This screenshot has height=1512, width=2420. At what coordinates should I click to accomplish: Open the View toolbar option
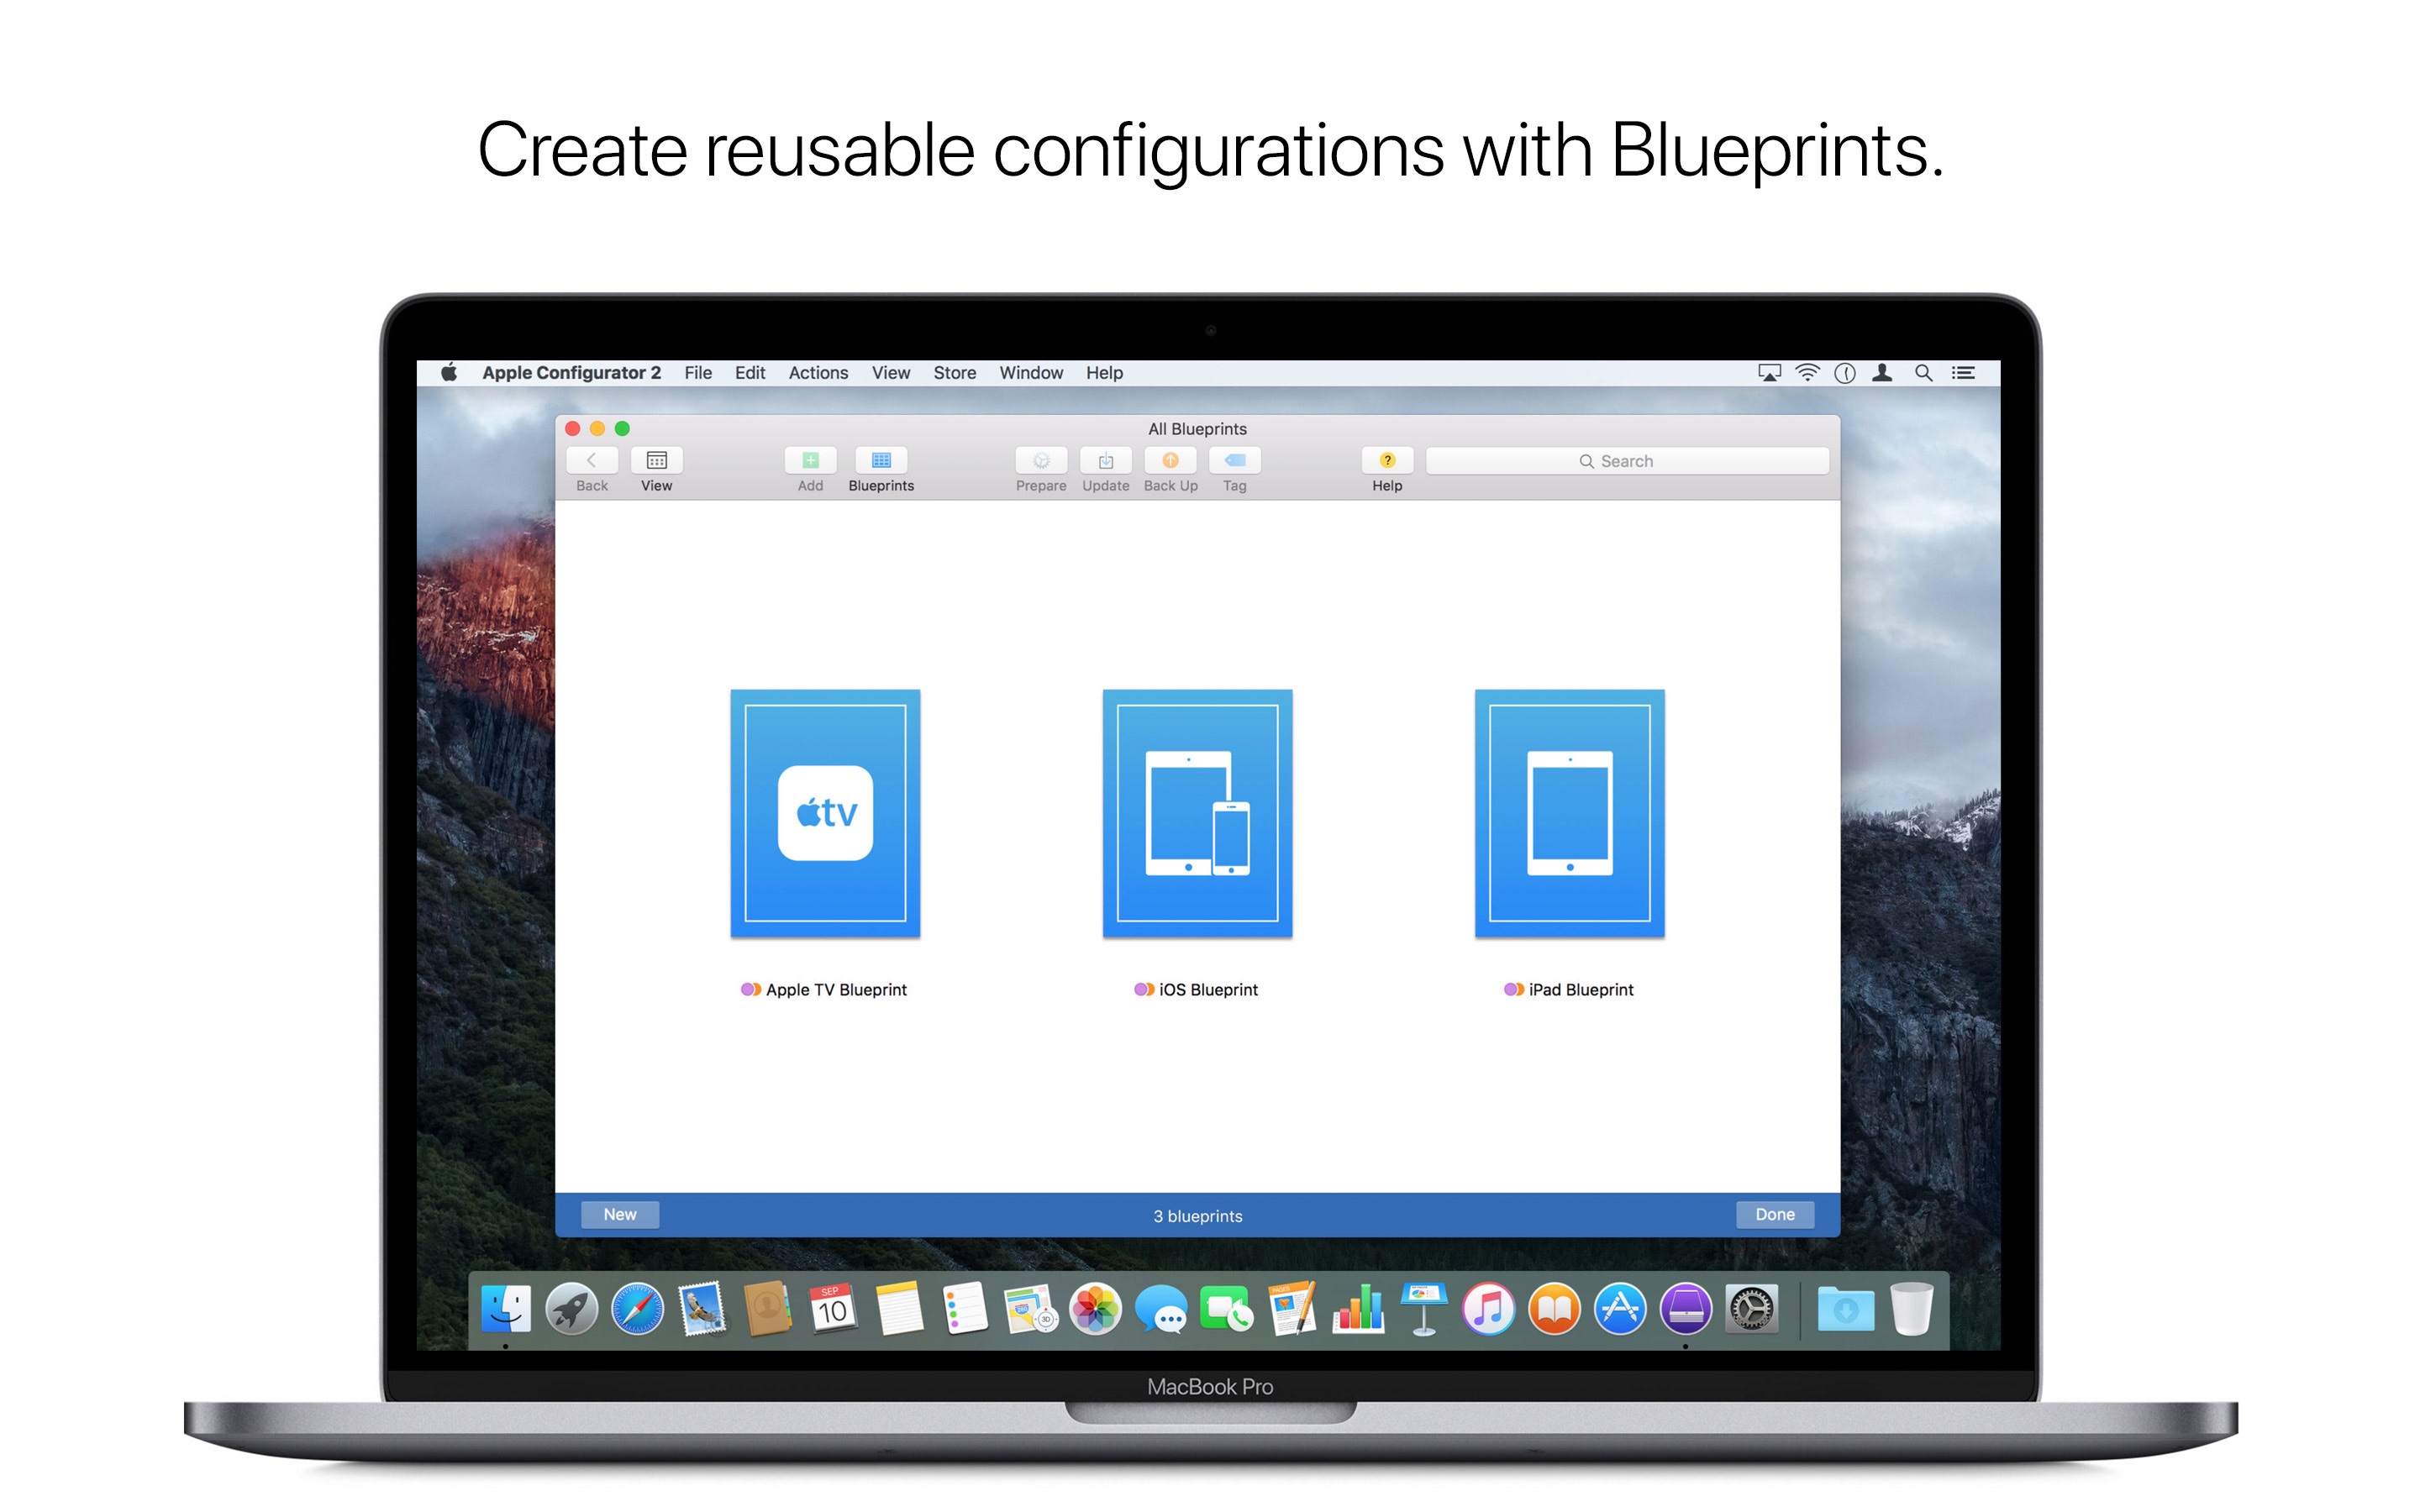point(656,461)
